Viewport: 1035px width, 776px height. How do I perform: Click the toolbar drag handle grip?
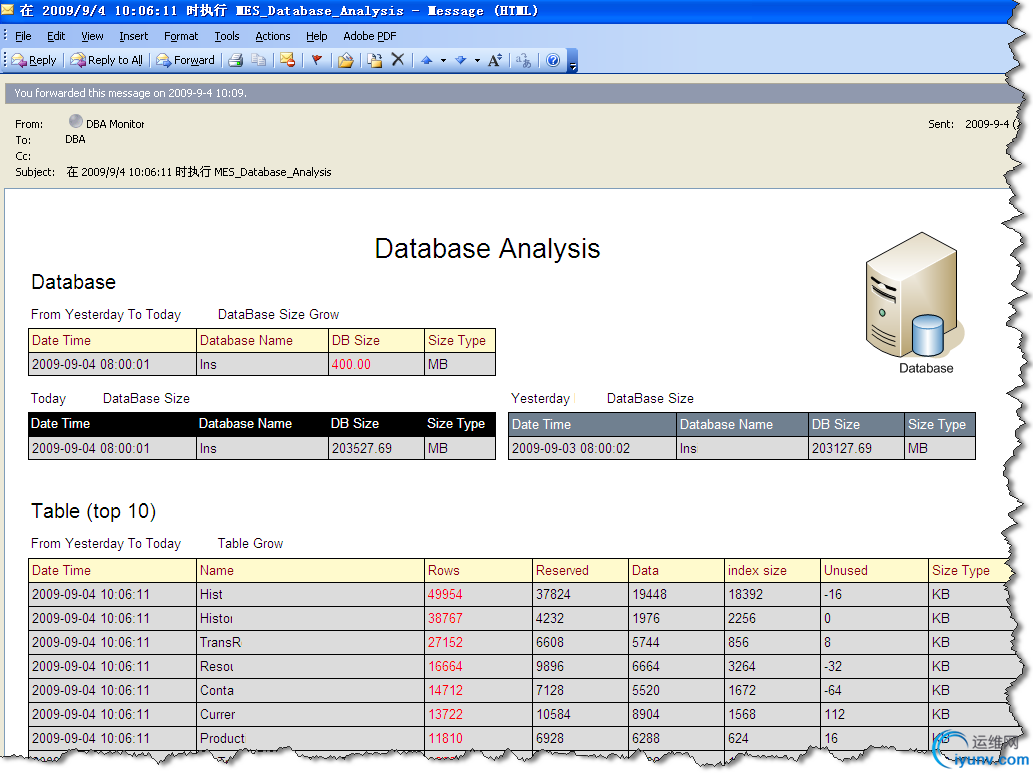click(x=5, y=60)
